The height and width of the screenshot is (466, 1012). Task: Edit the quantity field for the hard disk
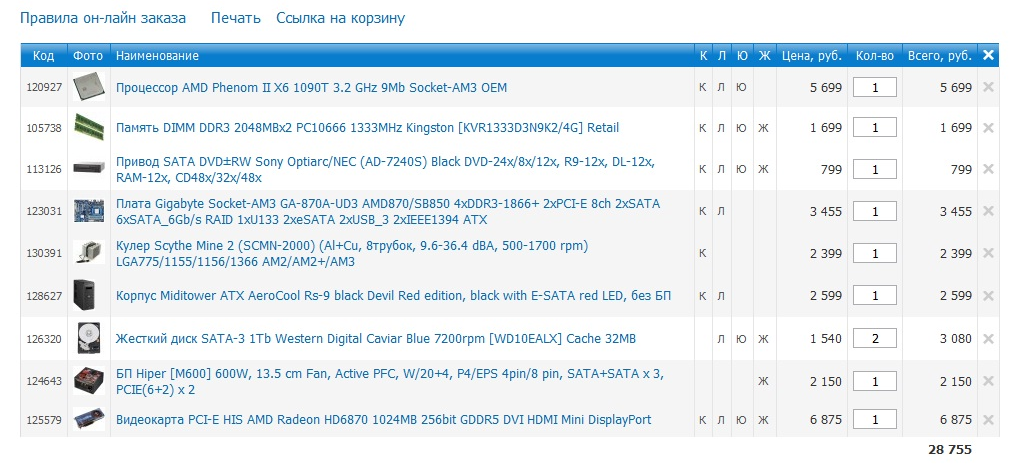coord(875,339)
